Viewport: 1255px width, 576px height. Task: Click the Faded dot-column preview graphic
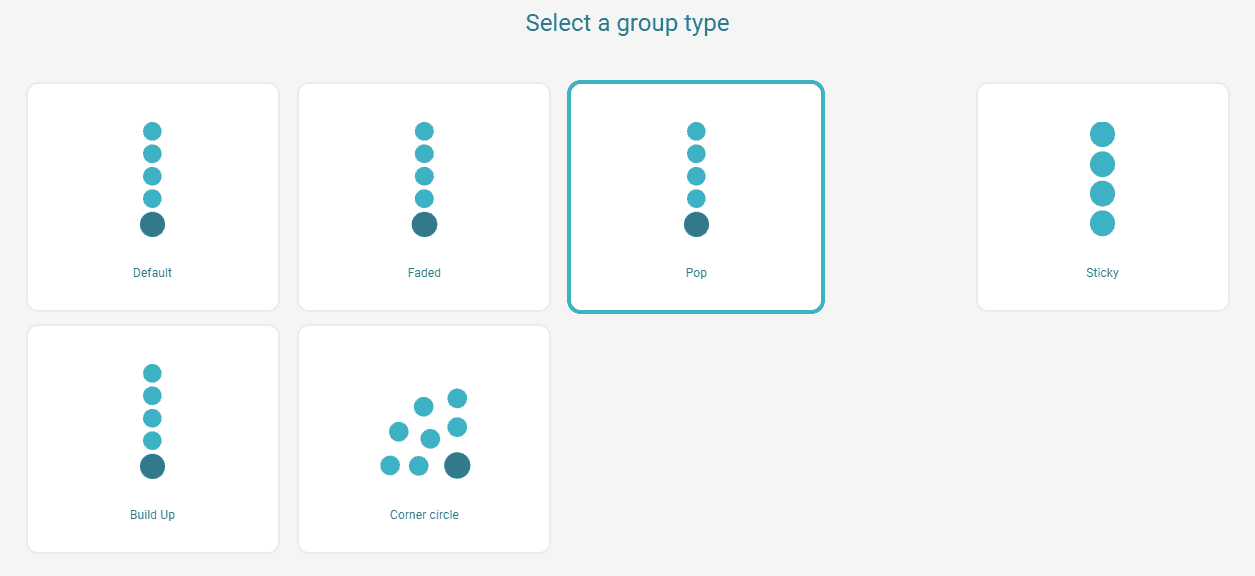pos(424,176)
